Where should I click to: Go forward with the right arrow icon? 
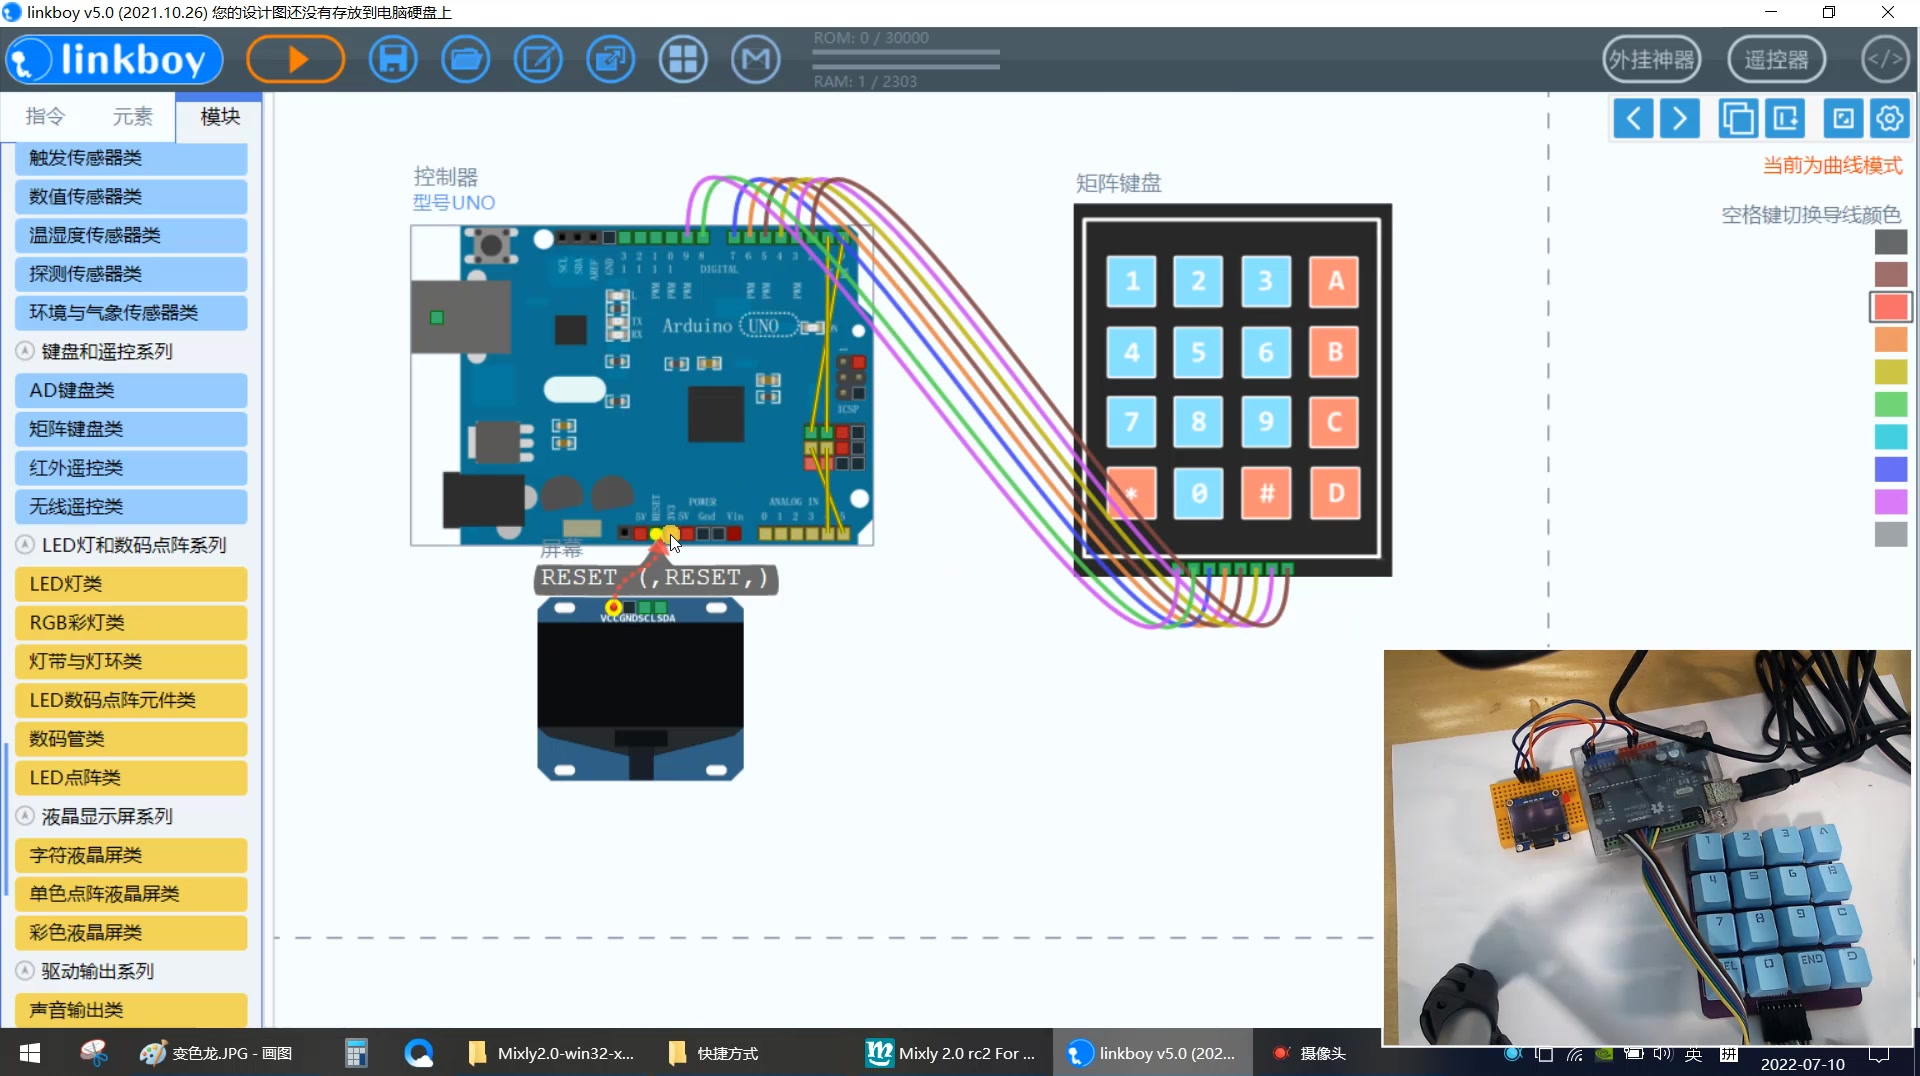(x=1680, y=119)
